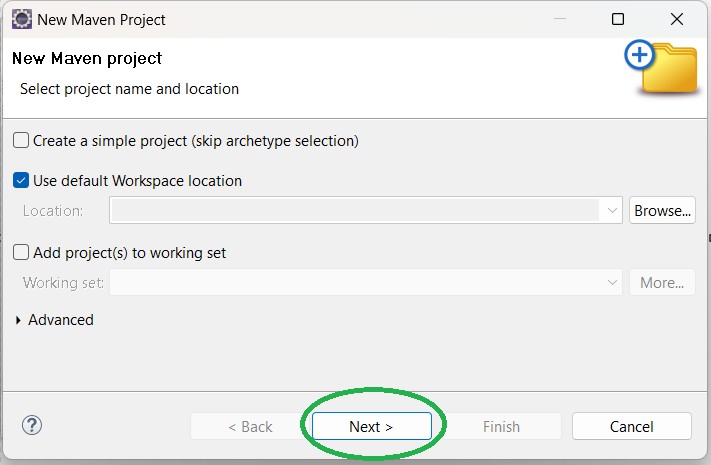Open the Working set dropdown arrow
The height and width of the screenshot is (465, 711).
click(x=612, y=283)
